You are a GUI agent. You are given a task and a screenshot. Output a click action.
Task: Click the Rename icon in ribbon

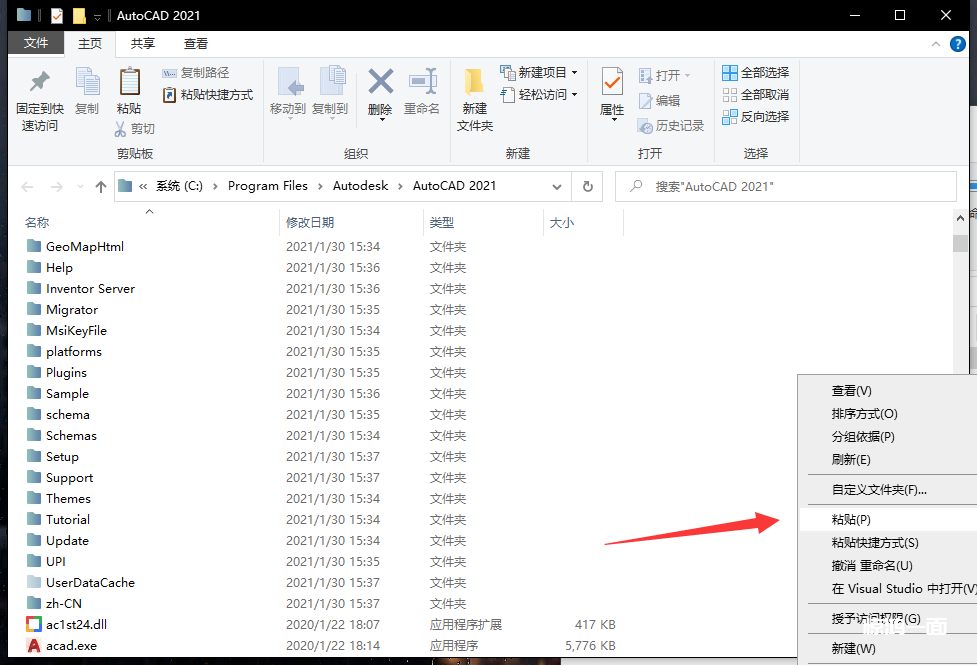(x=422, y=83)
